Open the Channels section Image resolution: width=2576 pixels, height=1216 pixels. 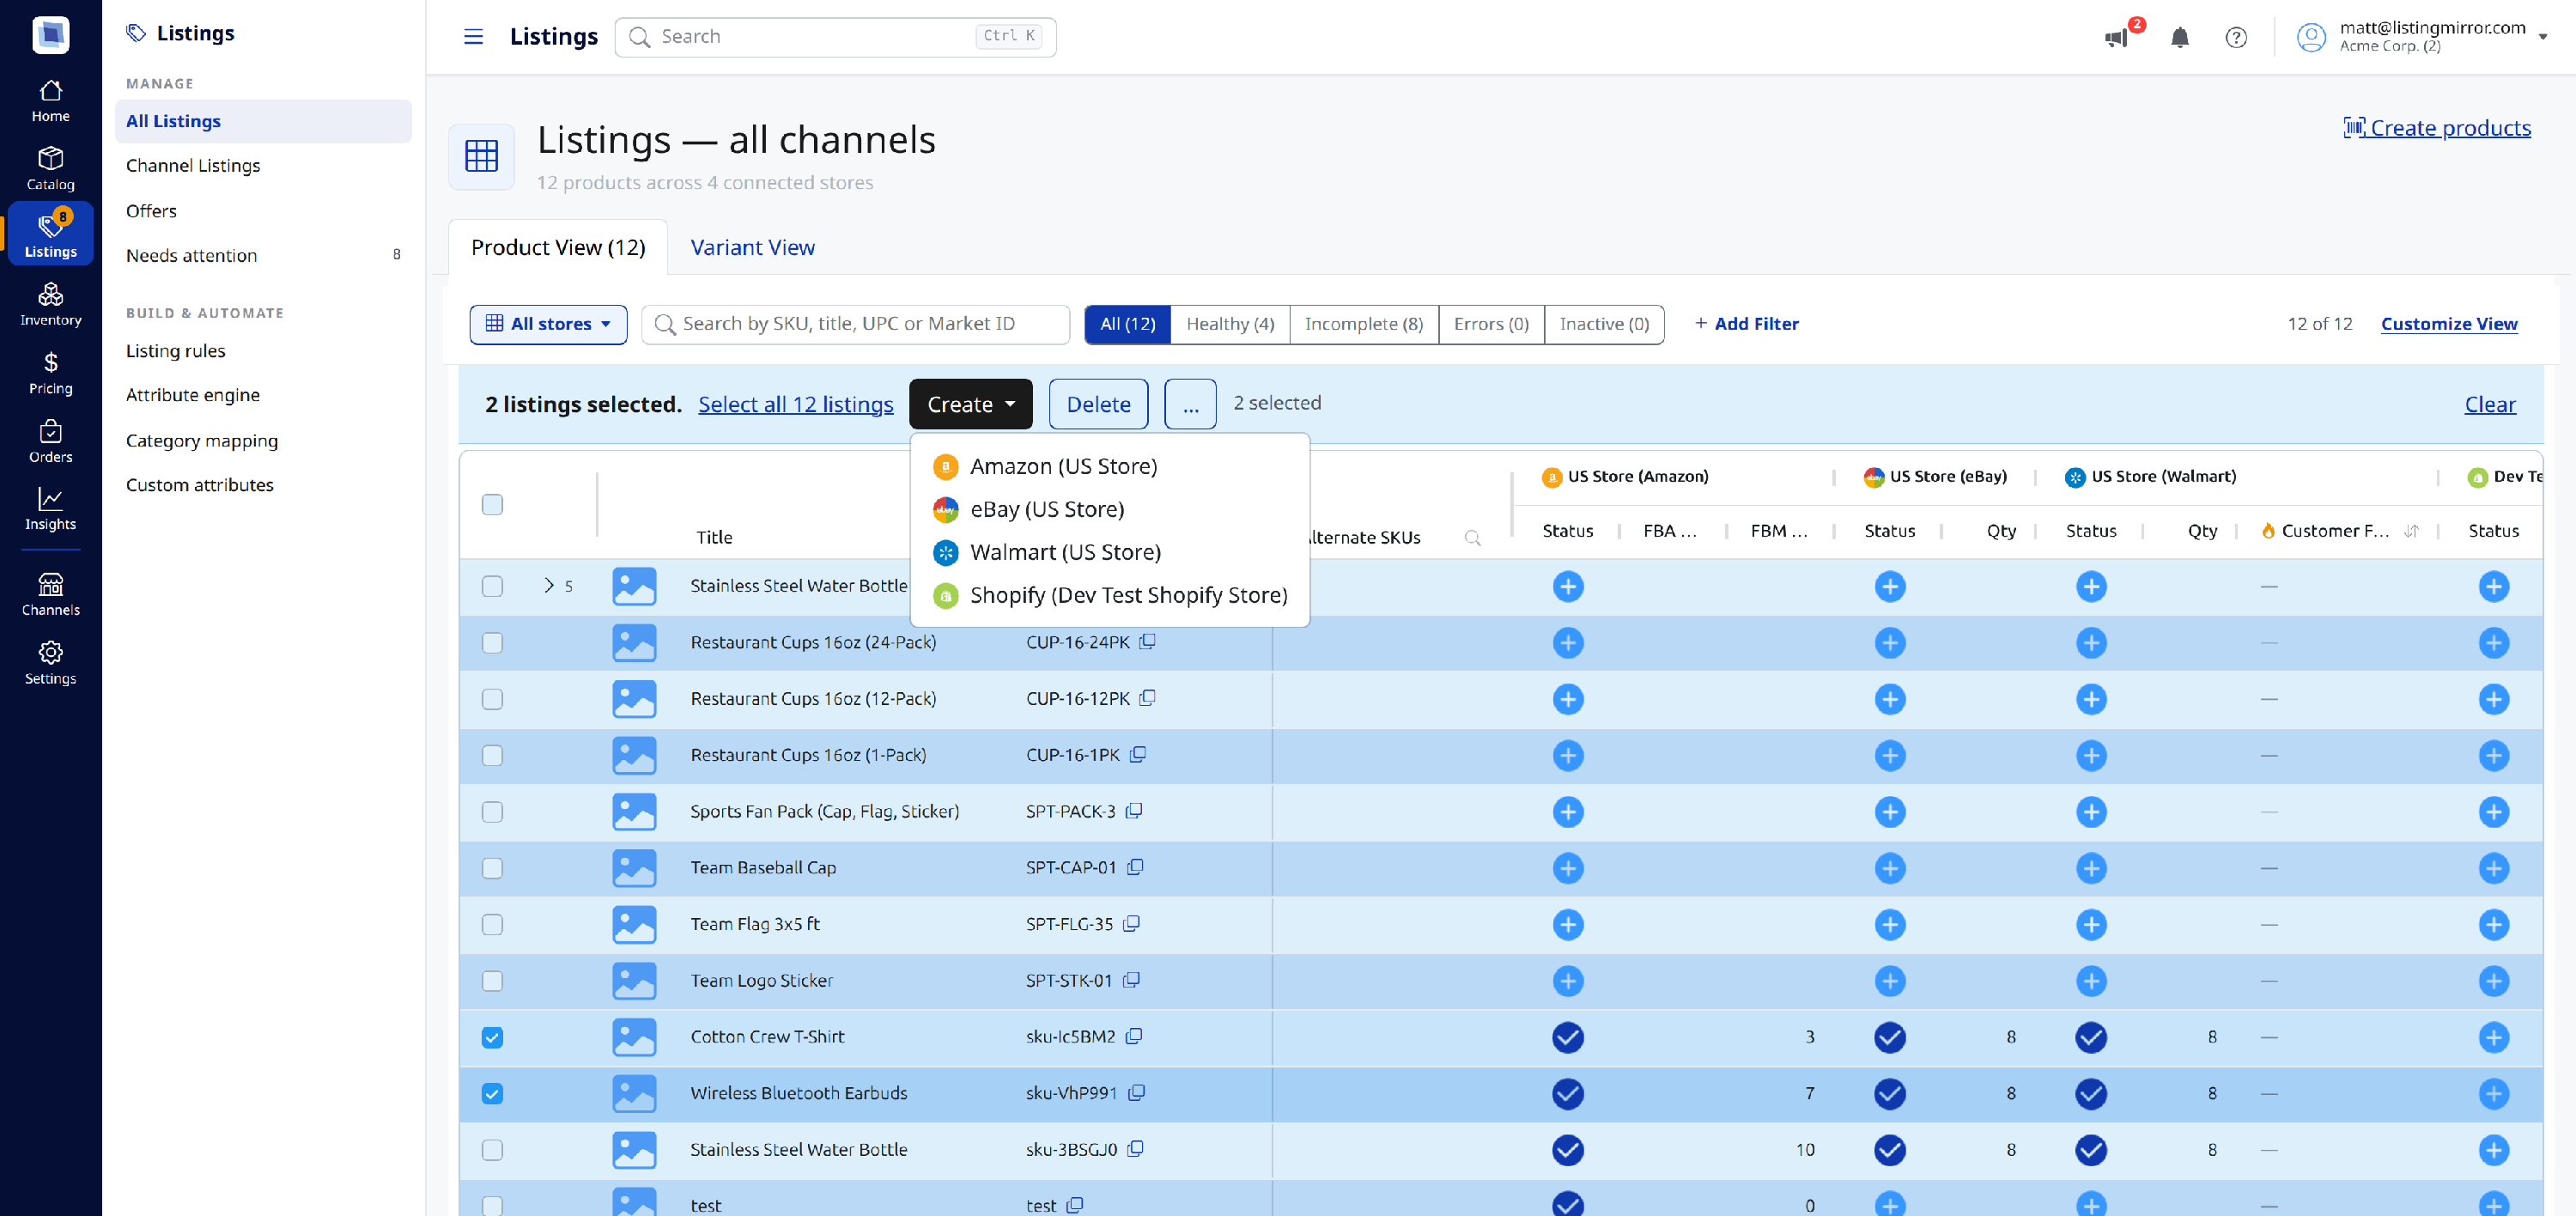[50, 595]
